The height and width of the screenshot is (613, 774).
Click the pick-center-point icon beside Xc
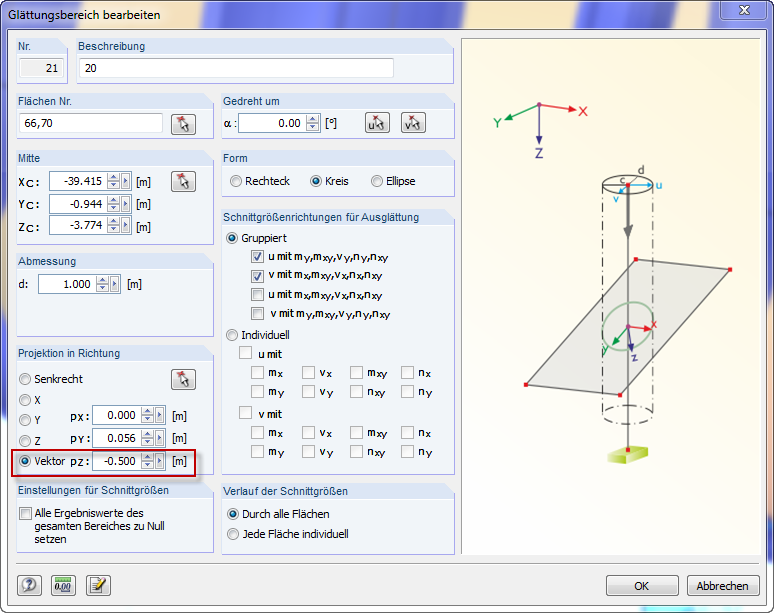[184, 181]
